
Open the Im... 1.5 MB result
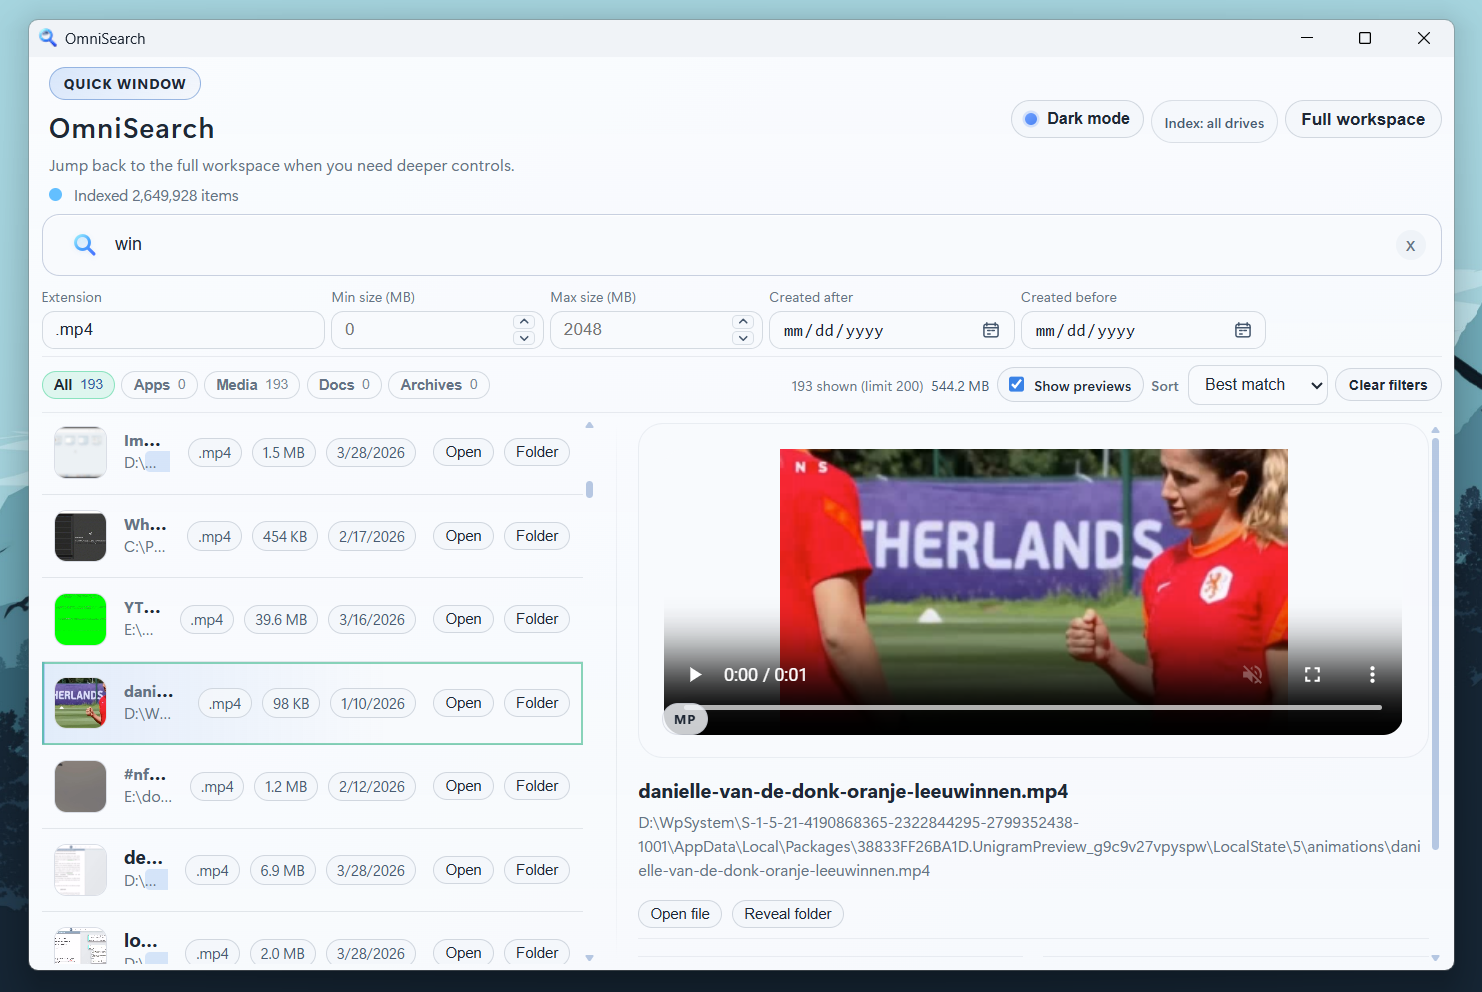(464, 452)
